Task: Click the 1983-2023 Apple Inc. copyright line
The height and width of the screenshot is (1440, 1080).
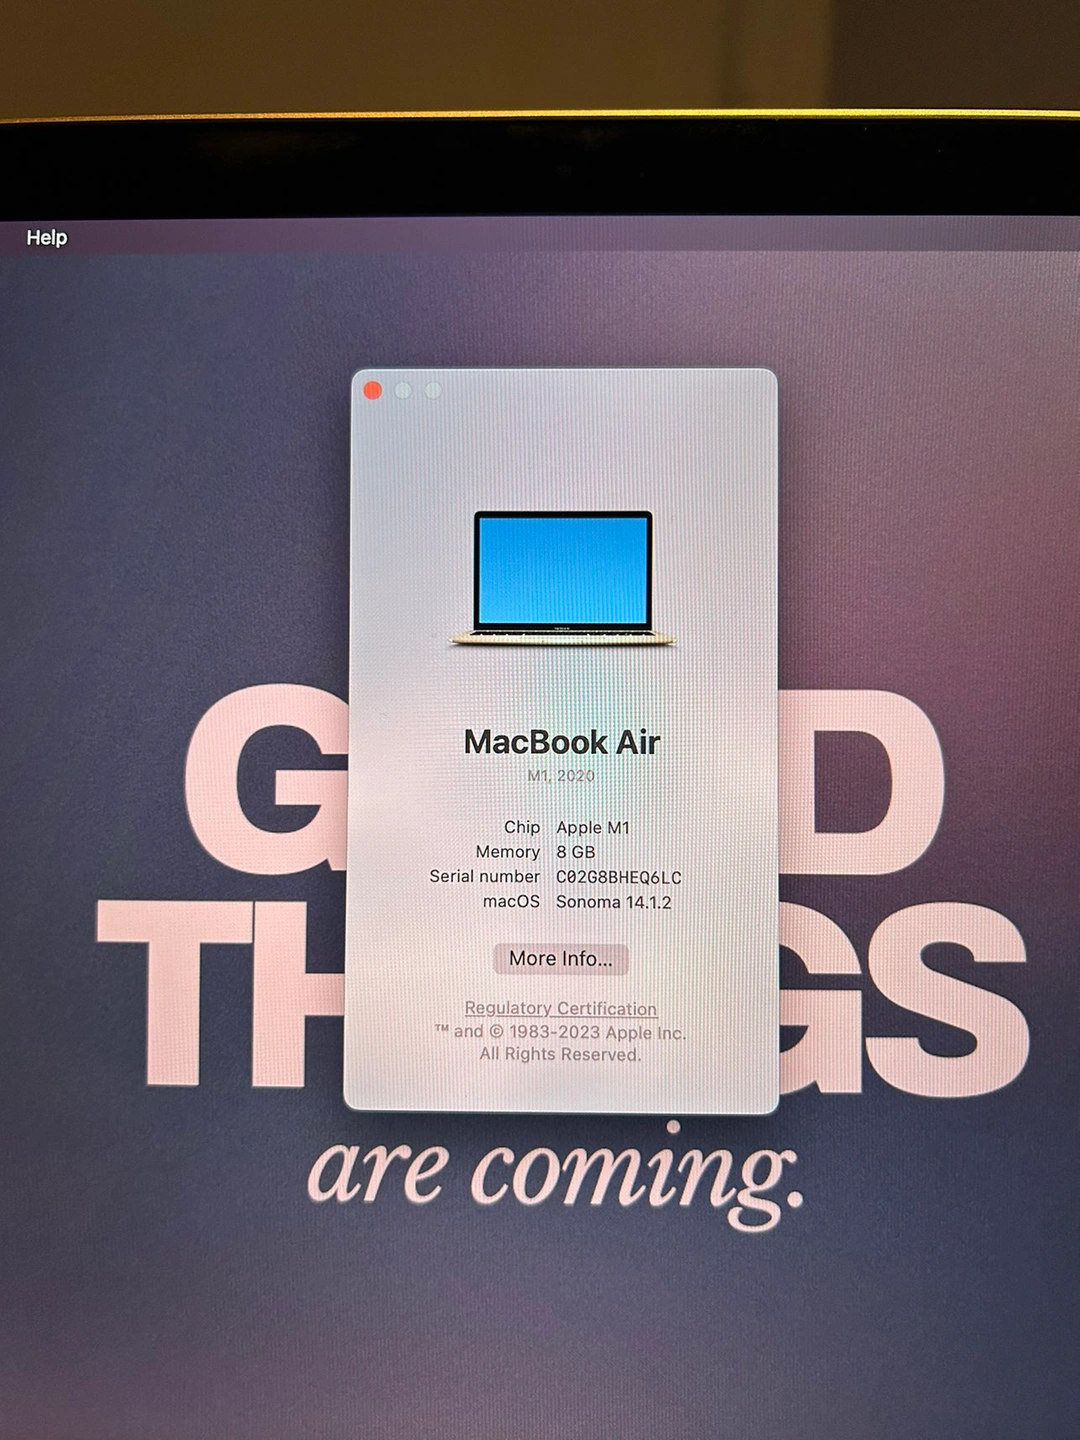Action: [561, 1032]
